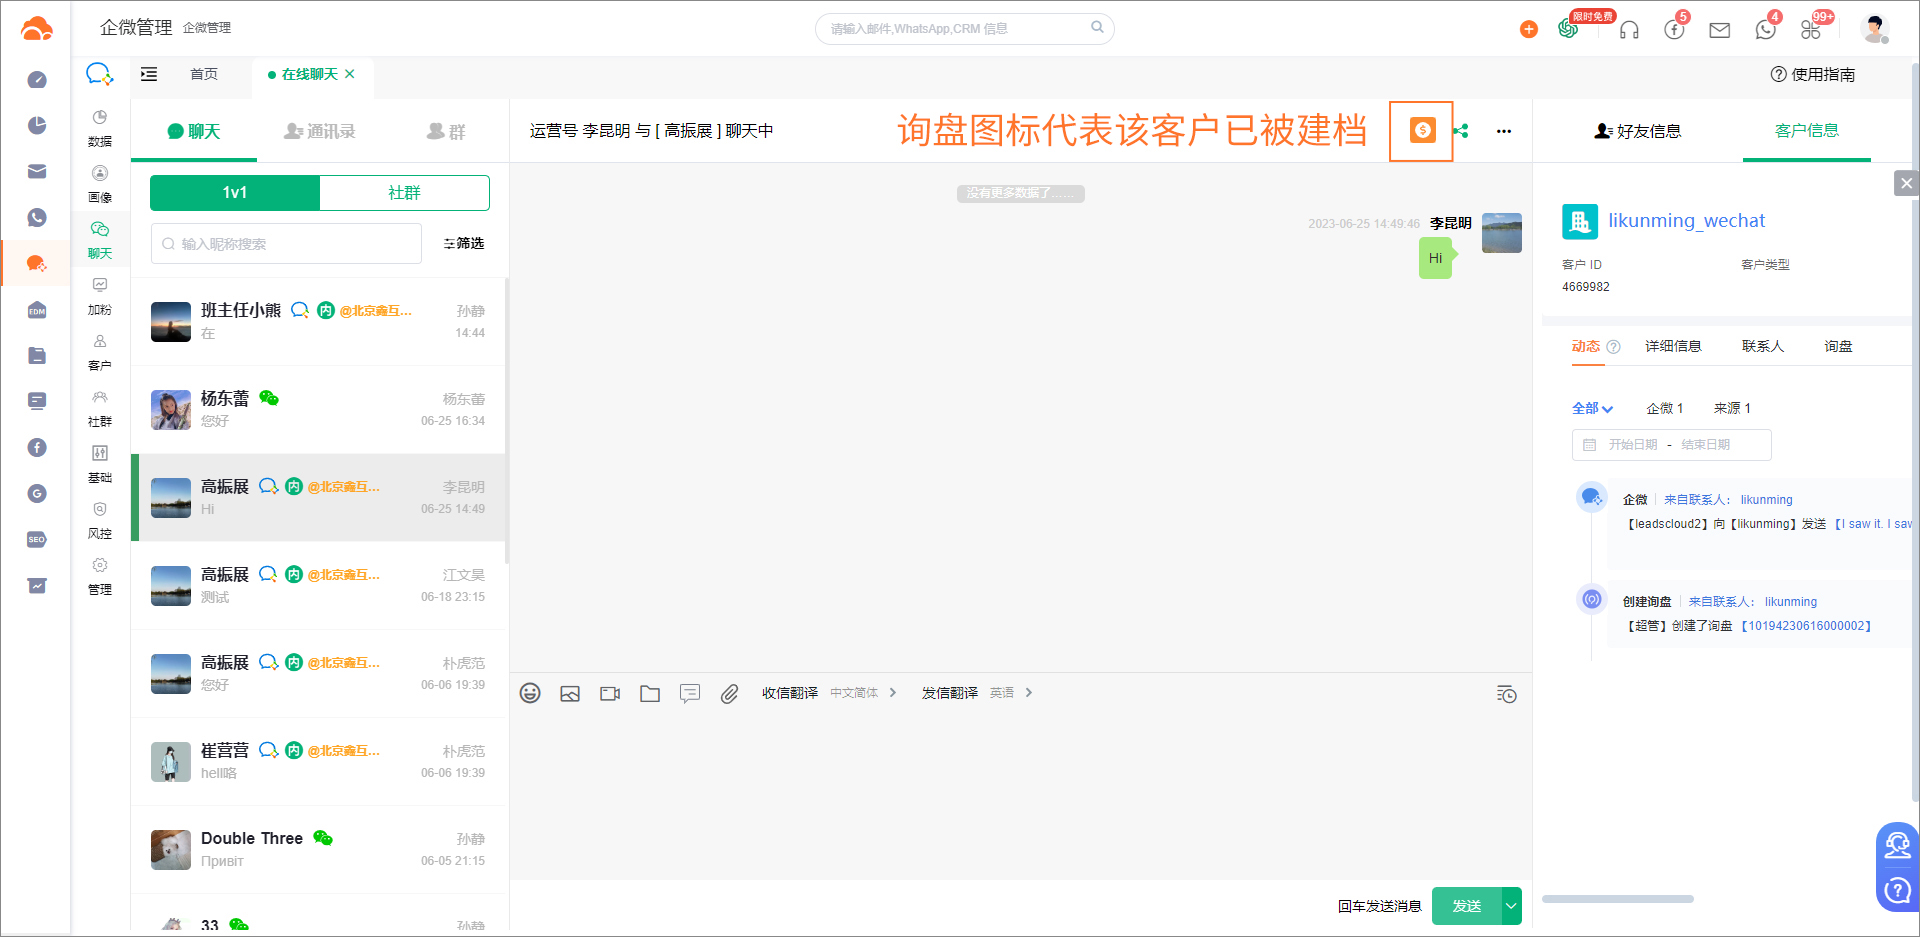Image resolution: width=1920 pixels, height=937 pixels.
Task: Click the image upload icon
Action: click(x=570, y=693)
